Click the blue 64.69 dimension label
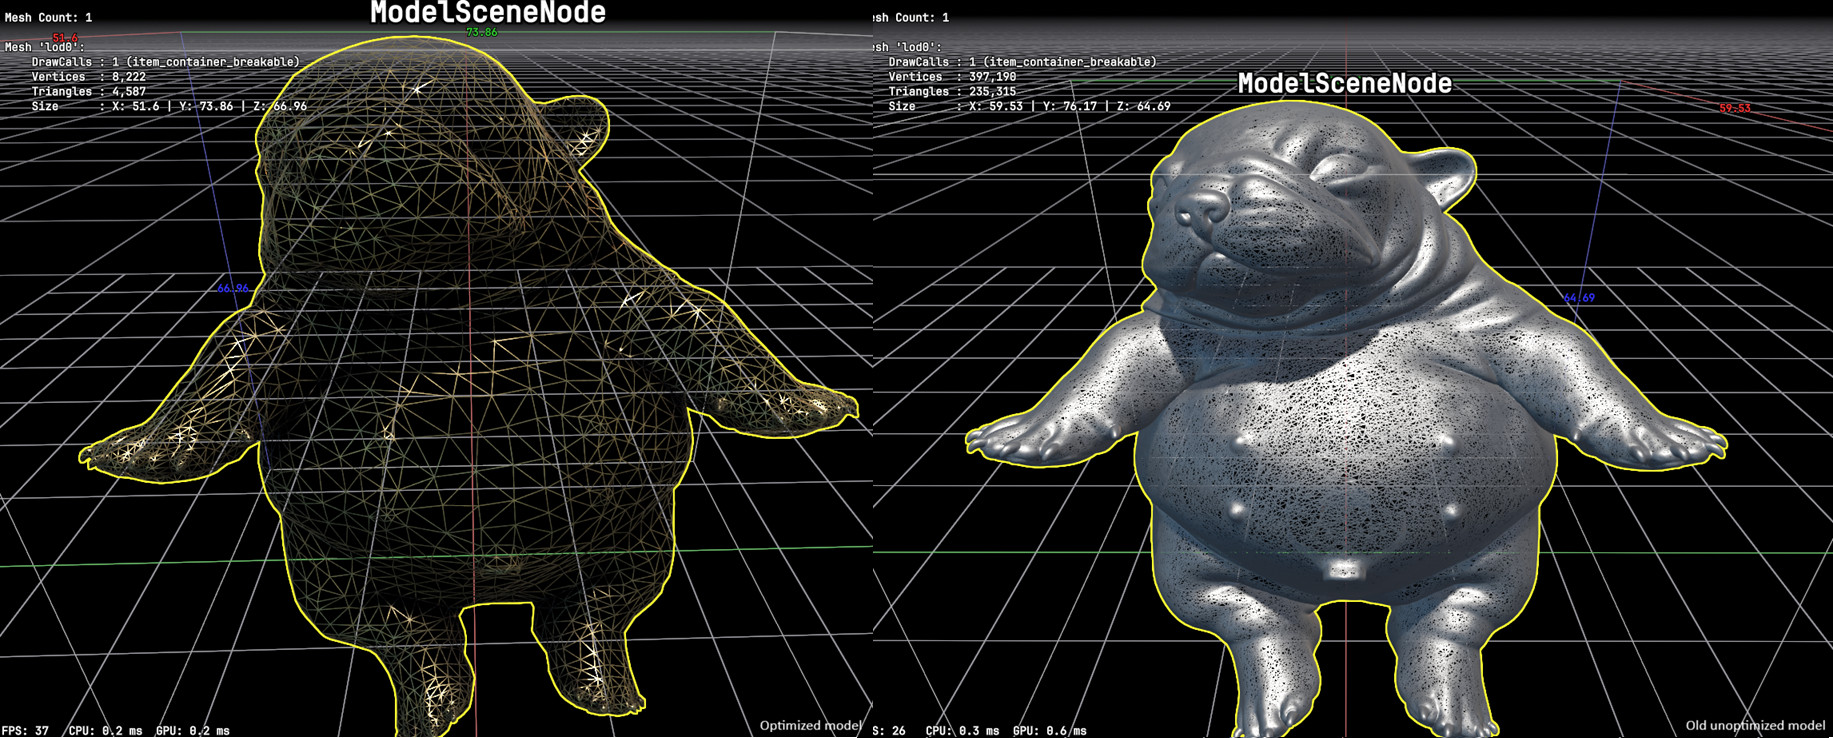 pos(1578,298)
